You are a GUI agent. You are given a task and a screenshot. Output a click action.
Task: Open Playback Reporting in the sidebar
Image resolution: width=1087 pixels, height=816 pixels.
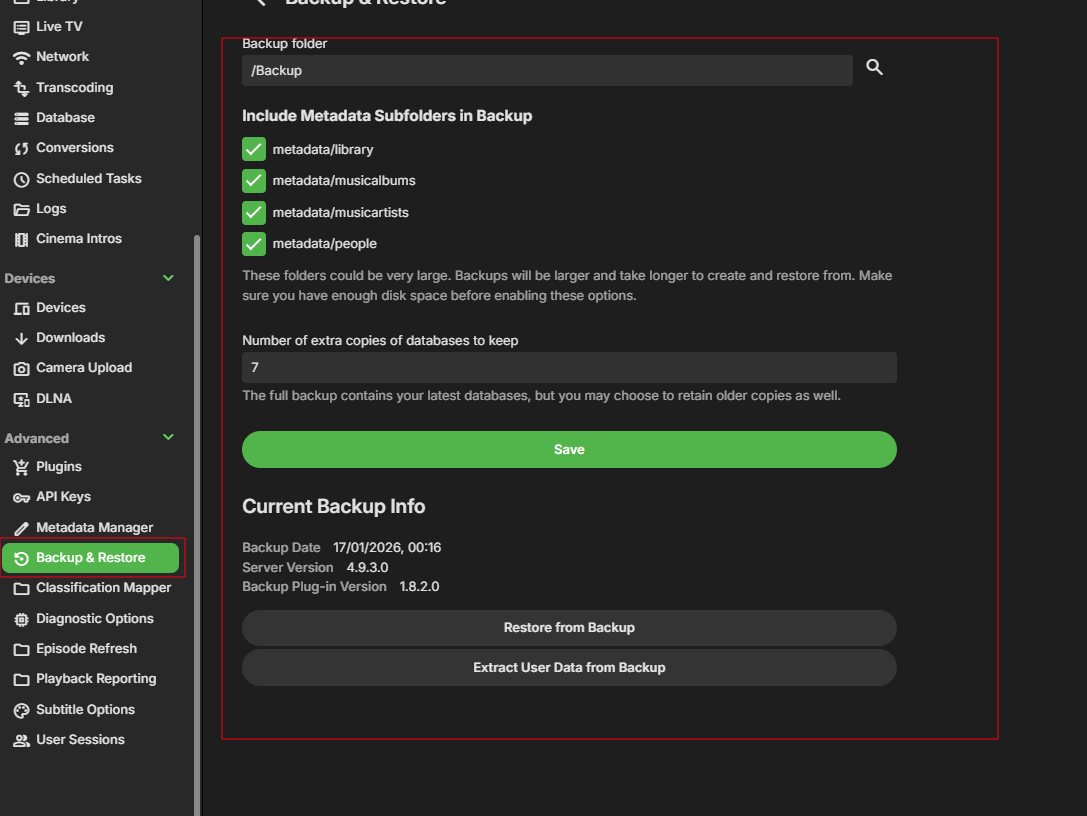point(96,679)
